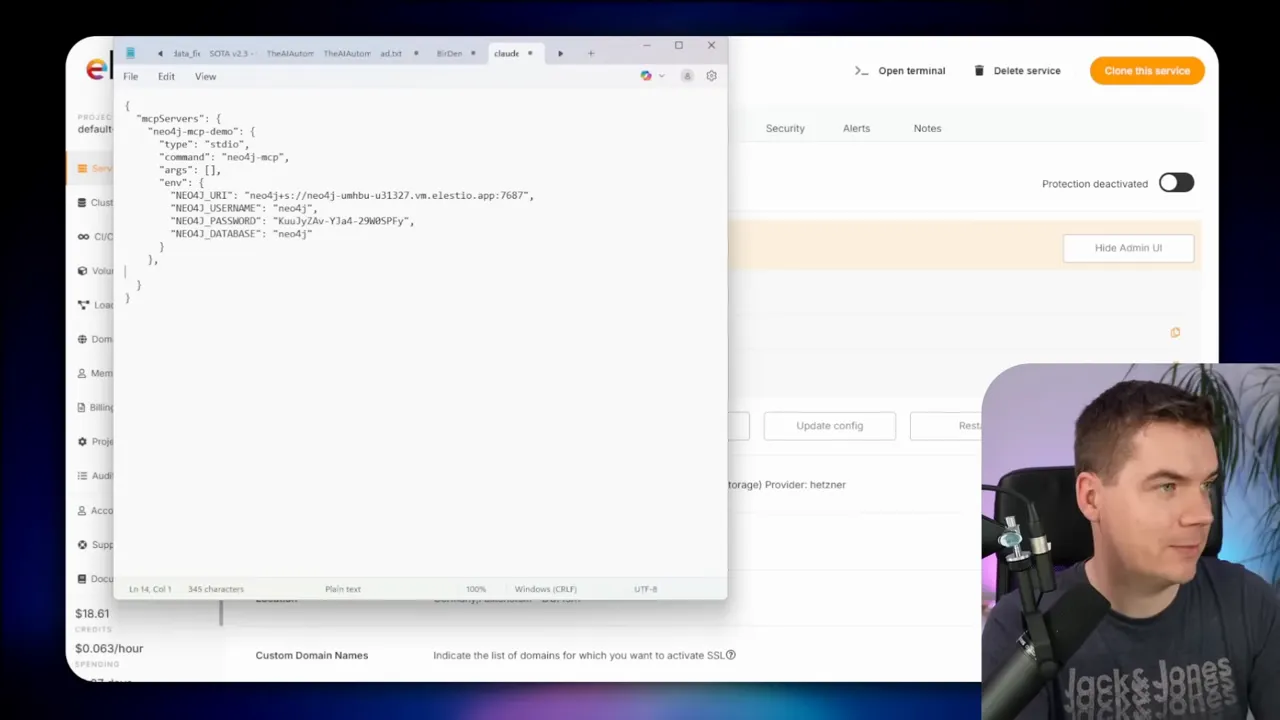Toggle the Protection deactivated switch

(1176, 183)
